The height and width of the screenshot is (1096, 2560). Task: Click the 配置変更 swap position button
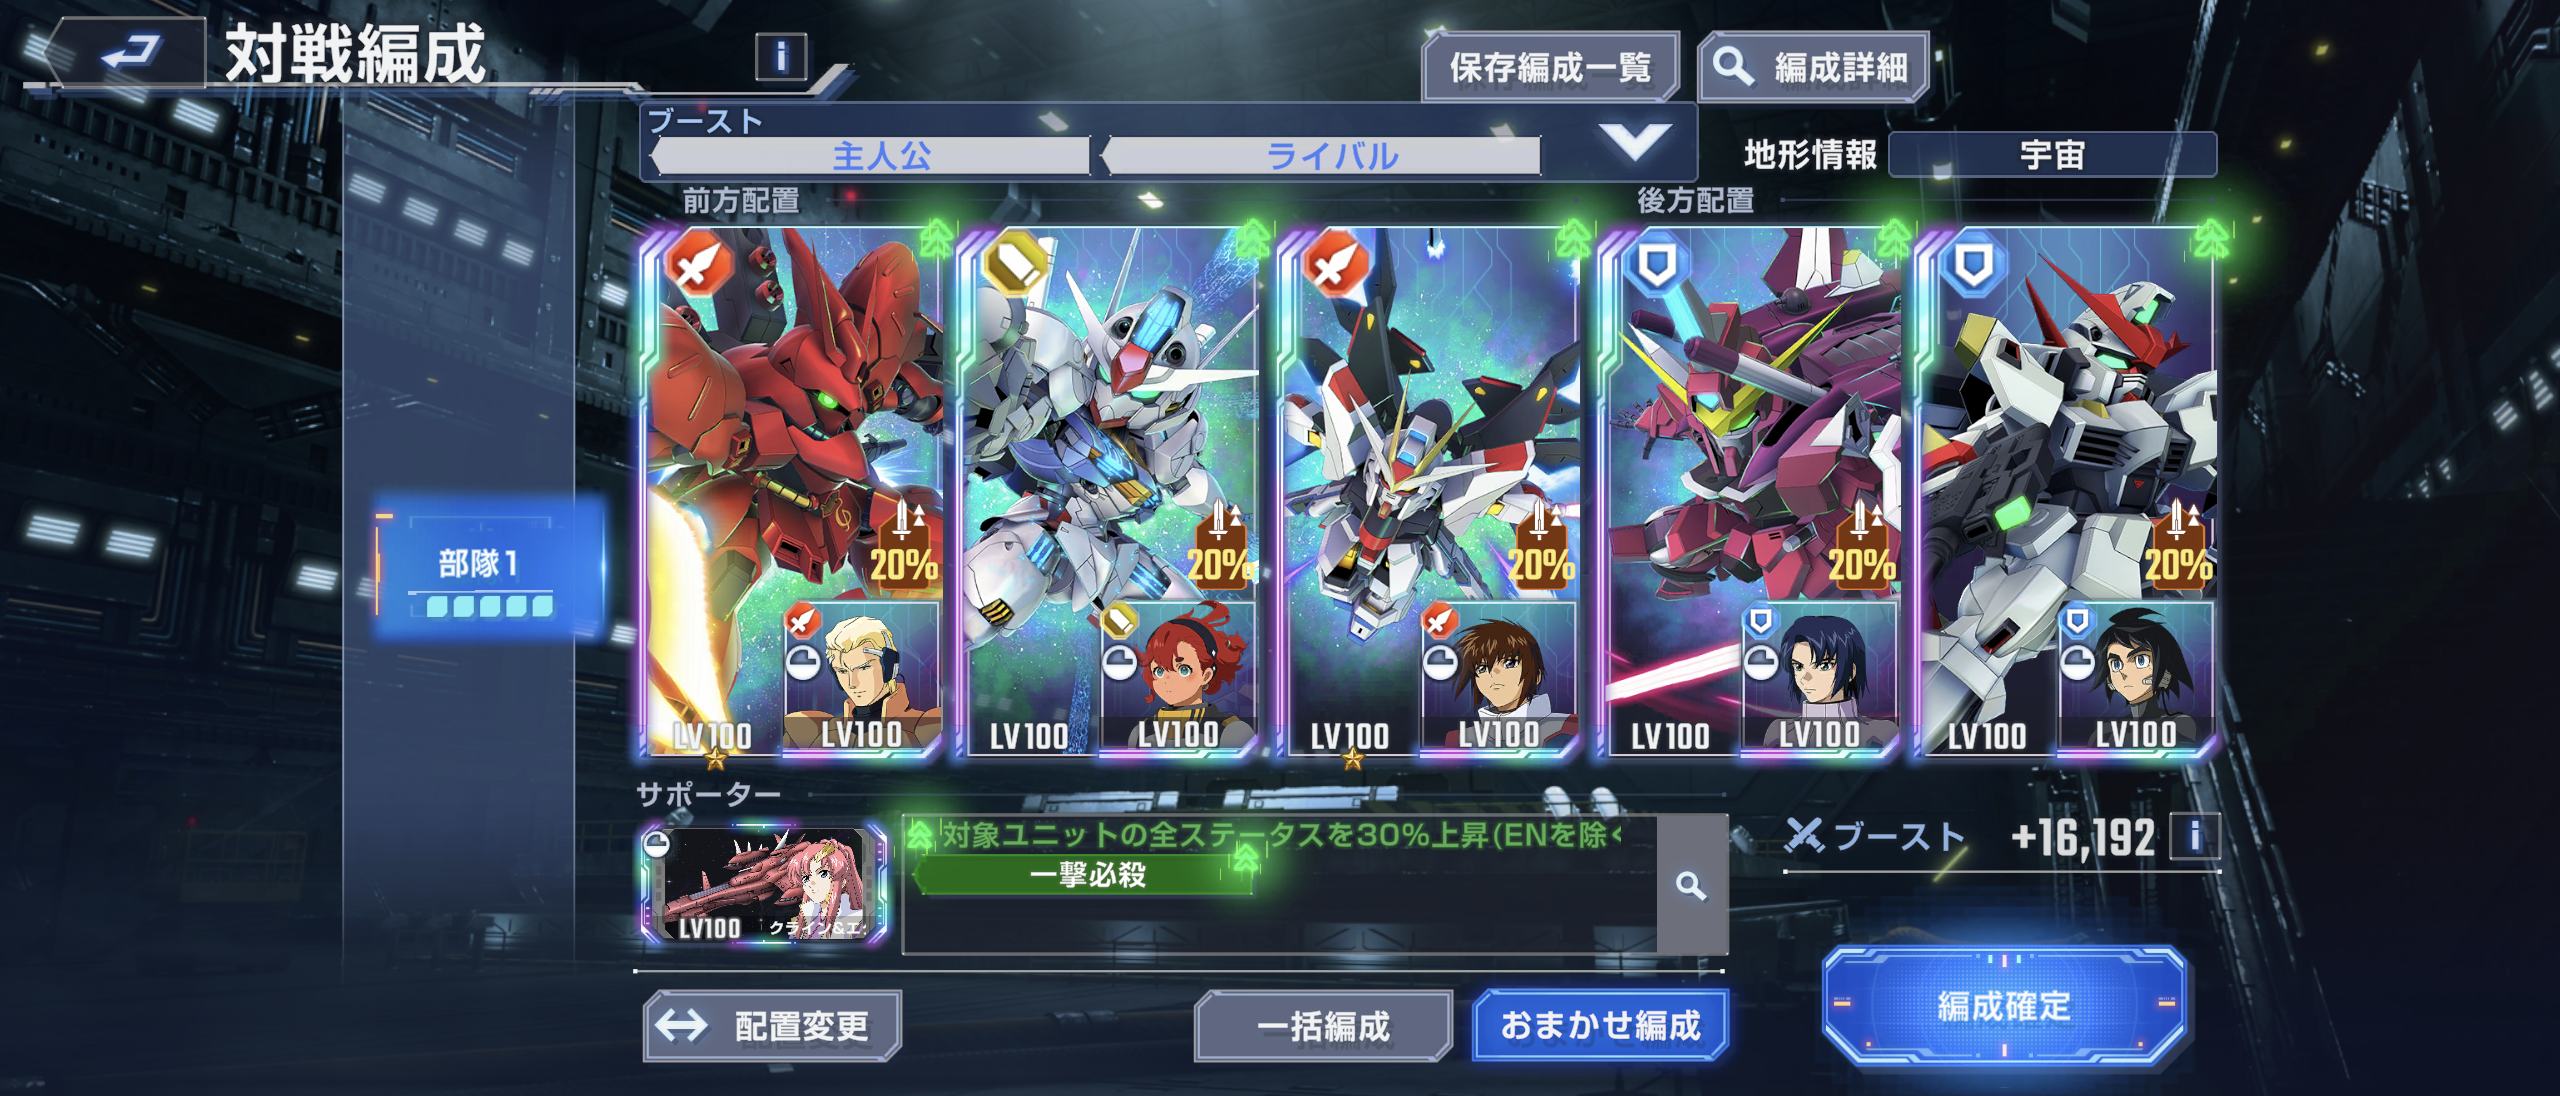[773, 1026]
